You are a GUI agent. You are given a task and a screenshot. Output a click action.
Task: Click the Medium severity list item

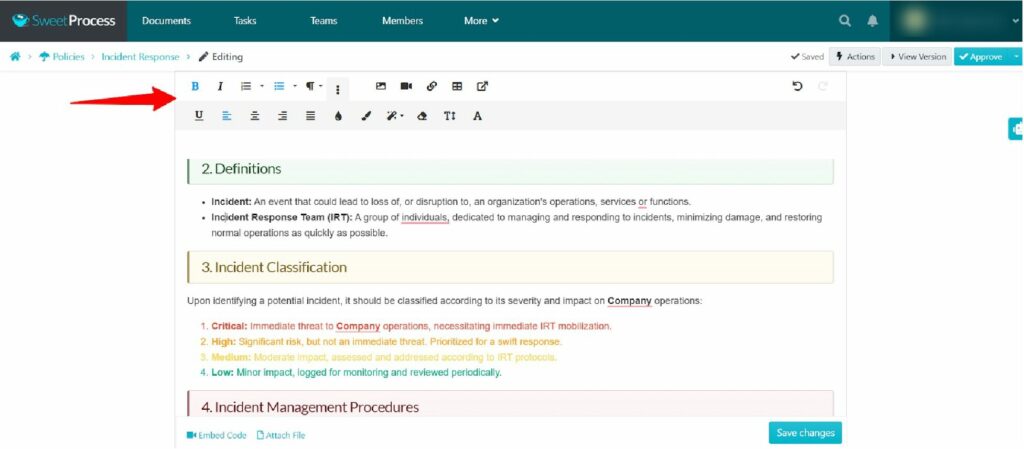pyautogui.click(x=384, y=357)
